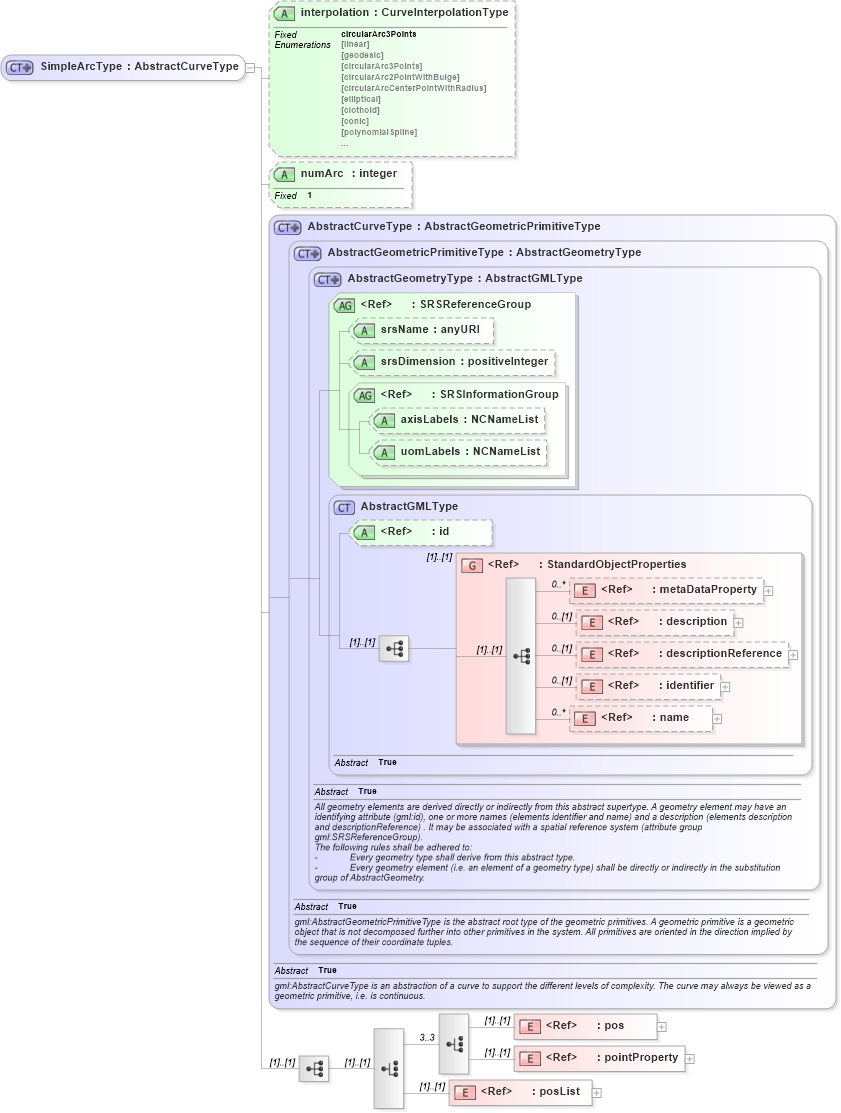Screen dimensions: 841x1113
Task: Select the numArc : integer label
Action: click(x=348, y=174)
